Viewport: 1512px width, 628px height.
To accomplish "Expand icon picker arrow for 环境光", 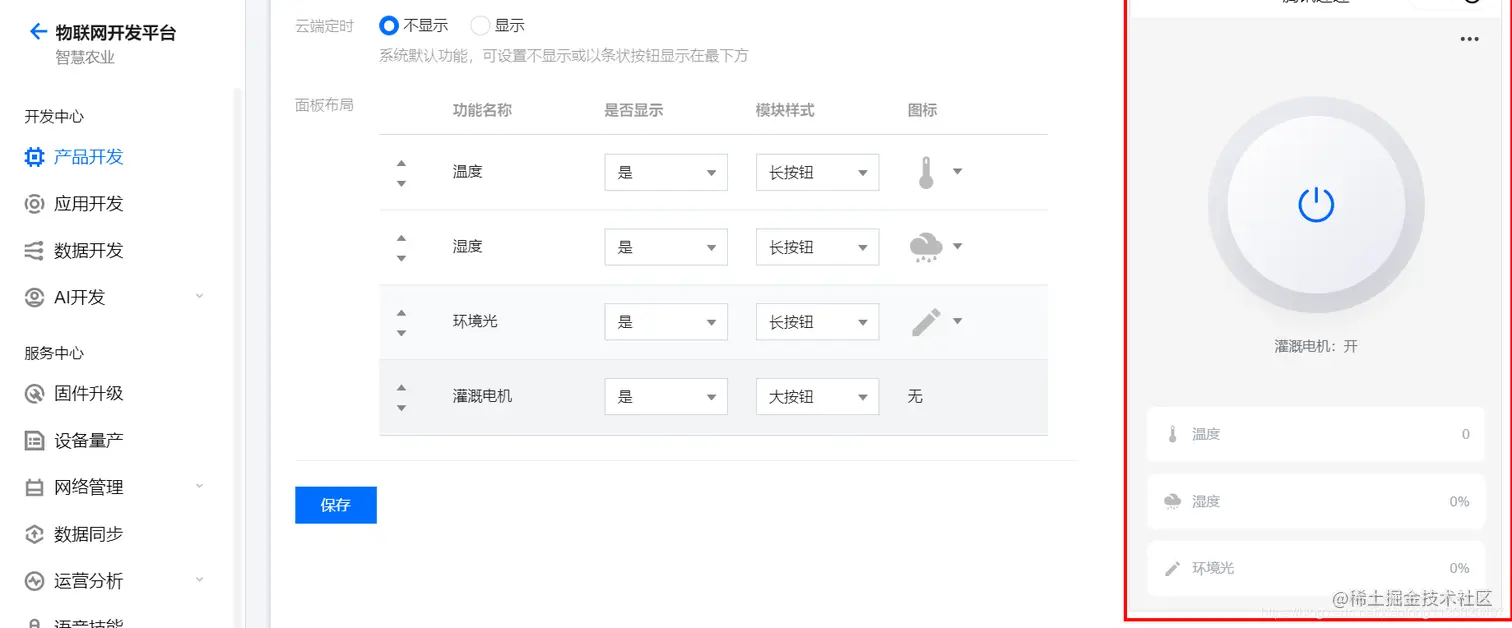I will (957, 321).
